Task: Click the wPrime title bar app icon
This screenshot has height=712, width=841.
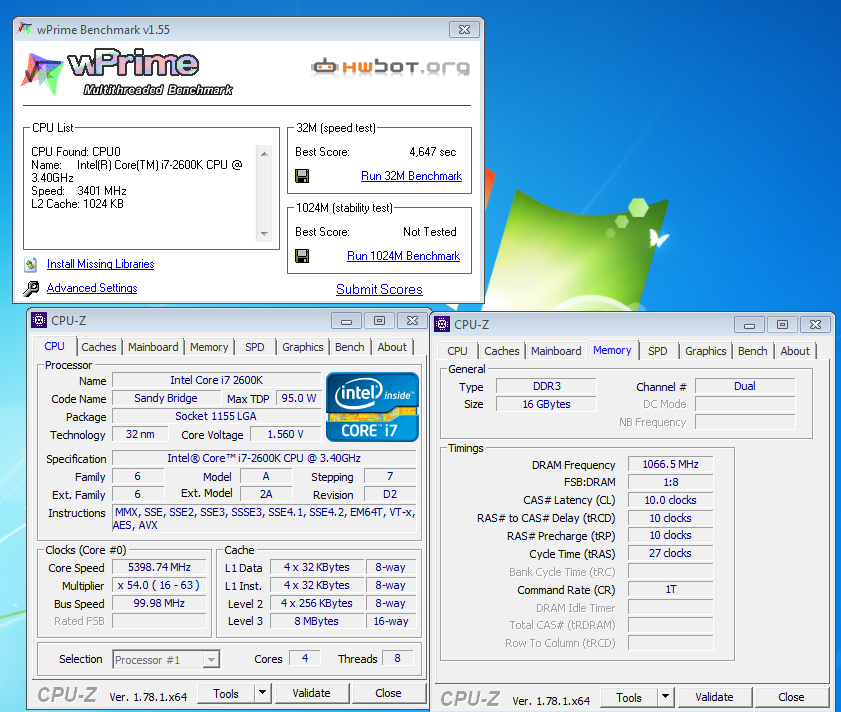Action: pyautogui.click(x=24, y=28)
